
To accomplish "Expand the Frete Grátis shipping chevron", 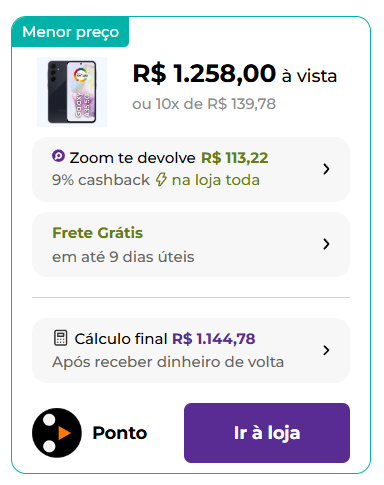I will (326, 244).
